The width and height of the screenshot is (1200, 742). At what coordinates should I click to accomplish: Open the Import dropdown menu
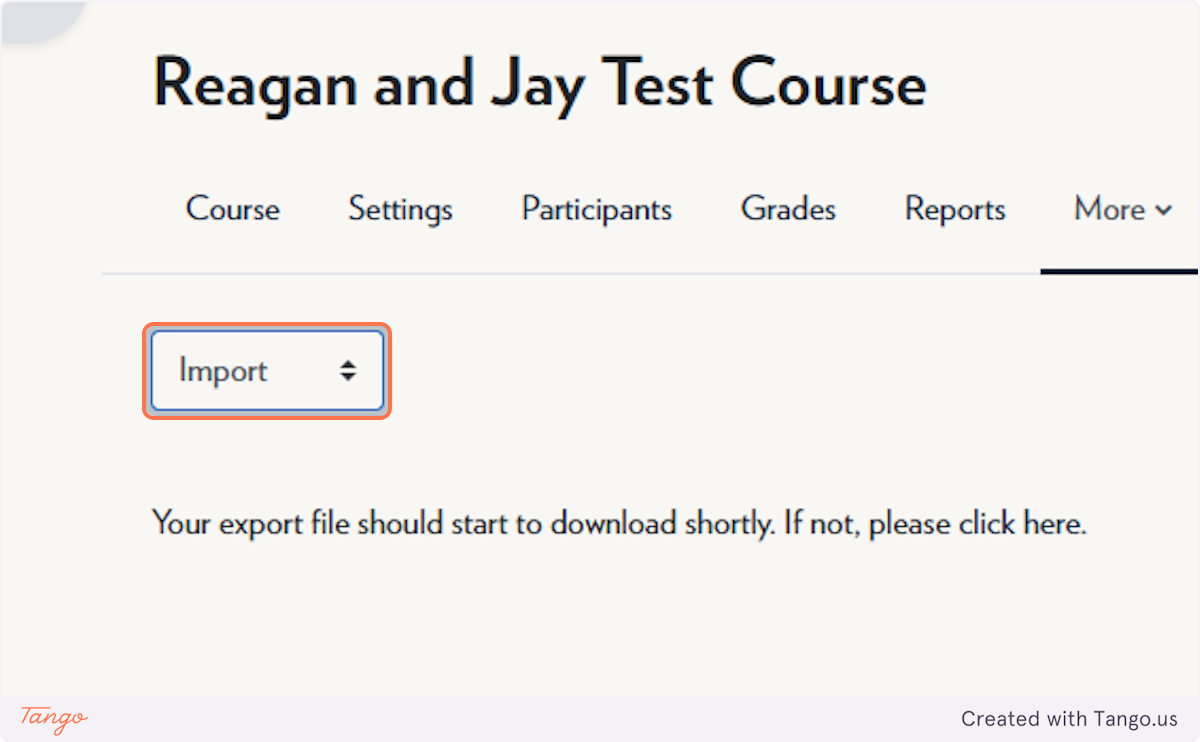267,371
